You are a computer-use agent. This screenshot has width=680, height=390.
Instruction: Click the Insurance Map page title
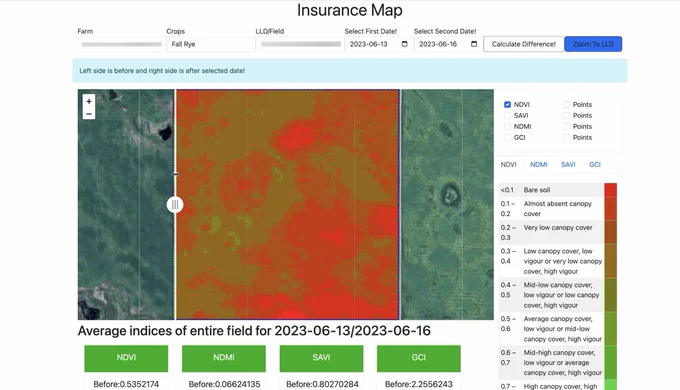tap(350, 10)
